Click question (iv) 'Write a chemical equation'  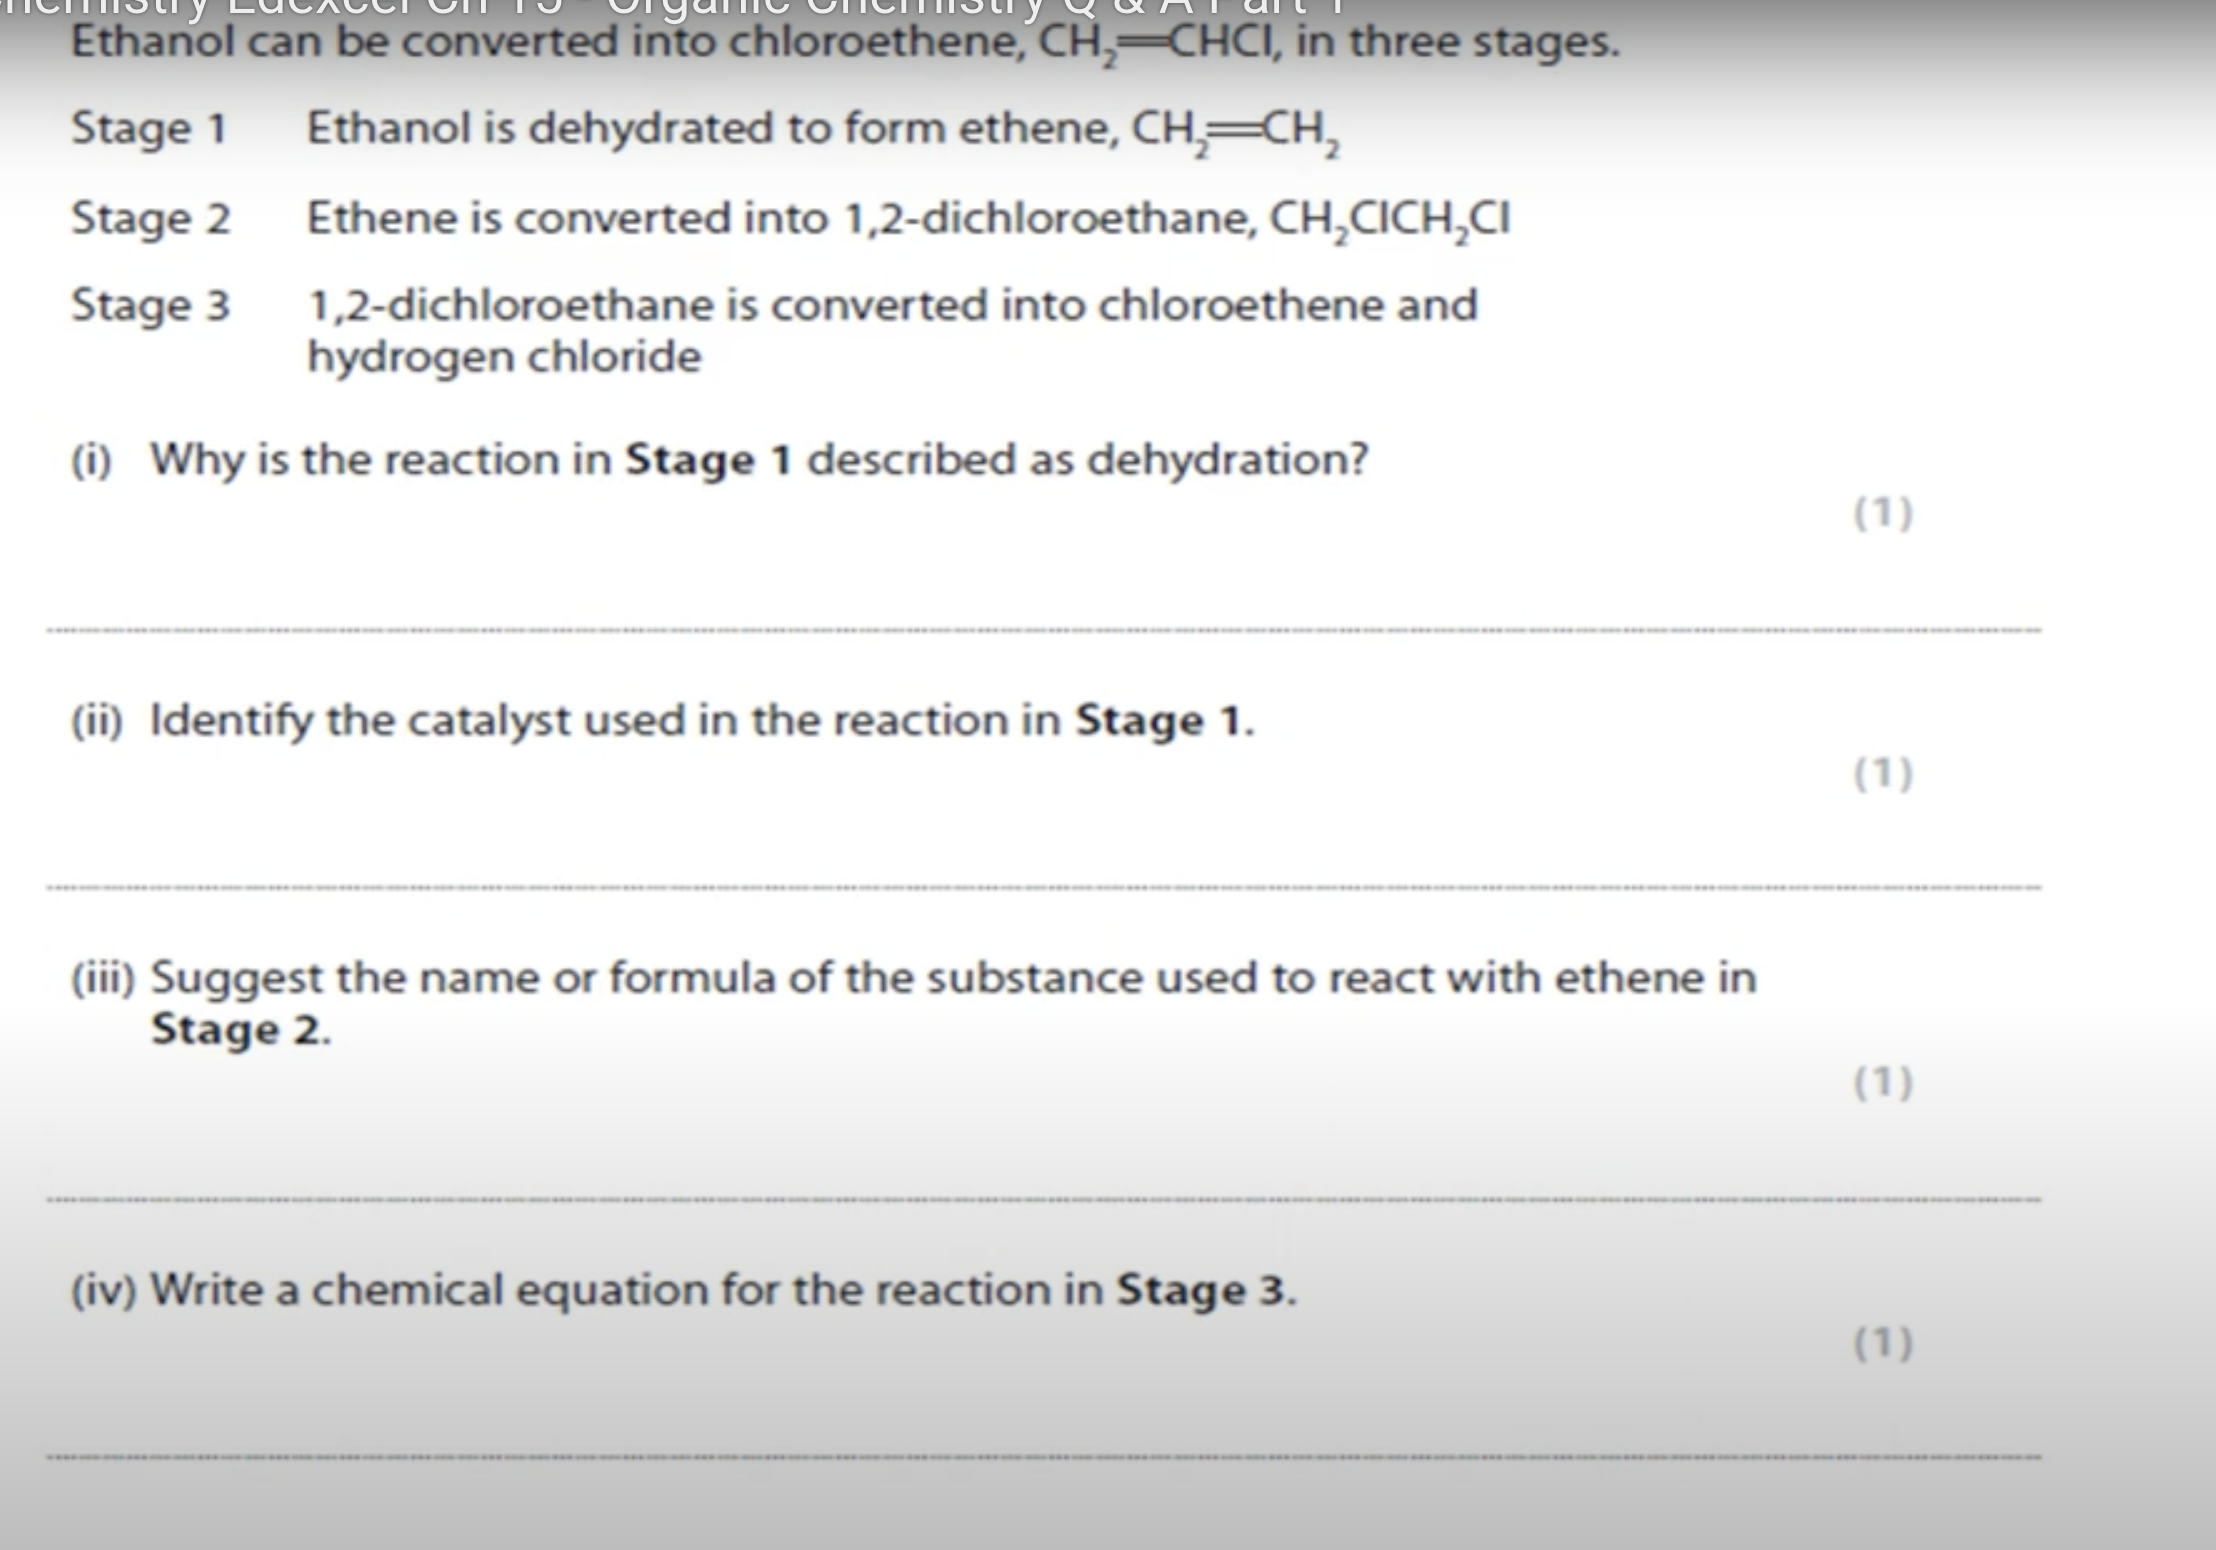(x=684, y=1290)
